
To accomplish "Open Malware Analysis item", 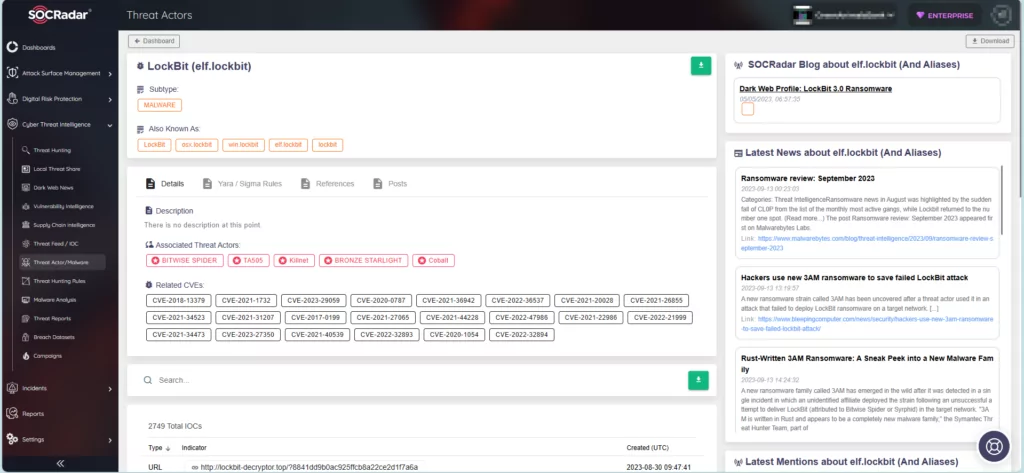I will point(54,300).
